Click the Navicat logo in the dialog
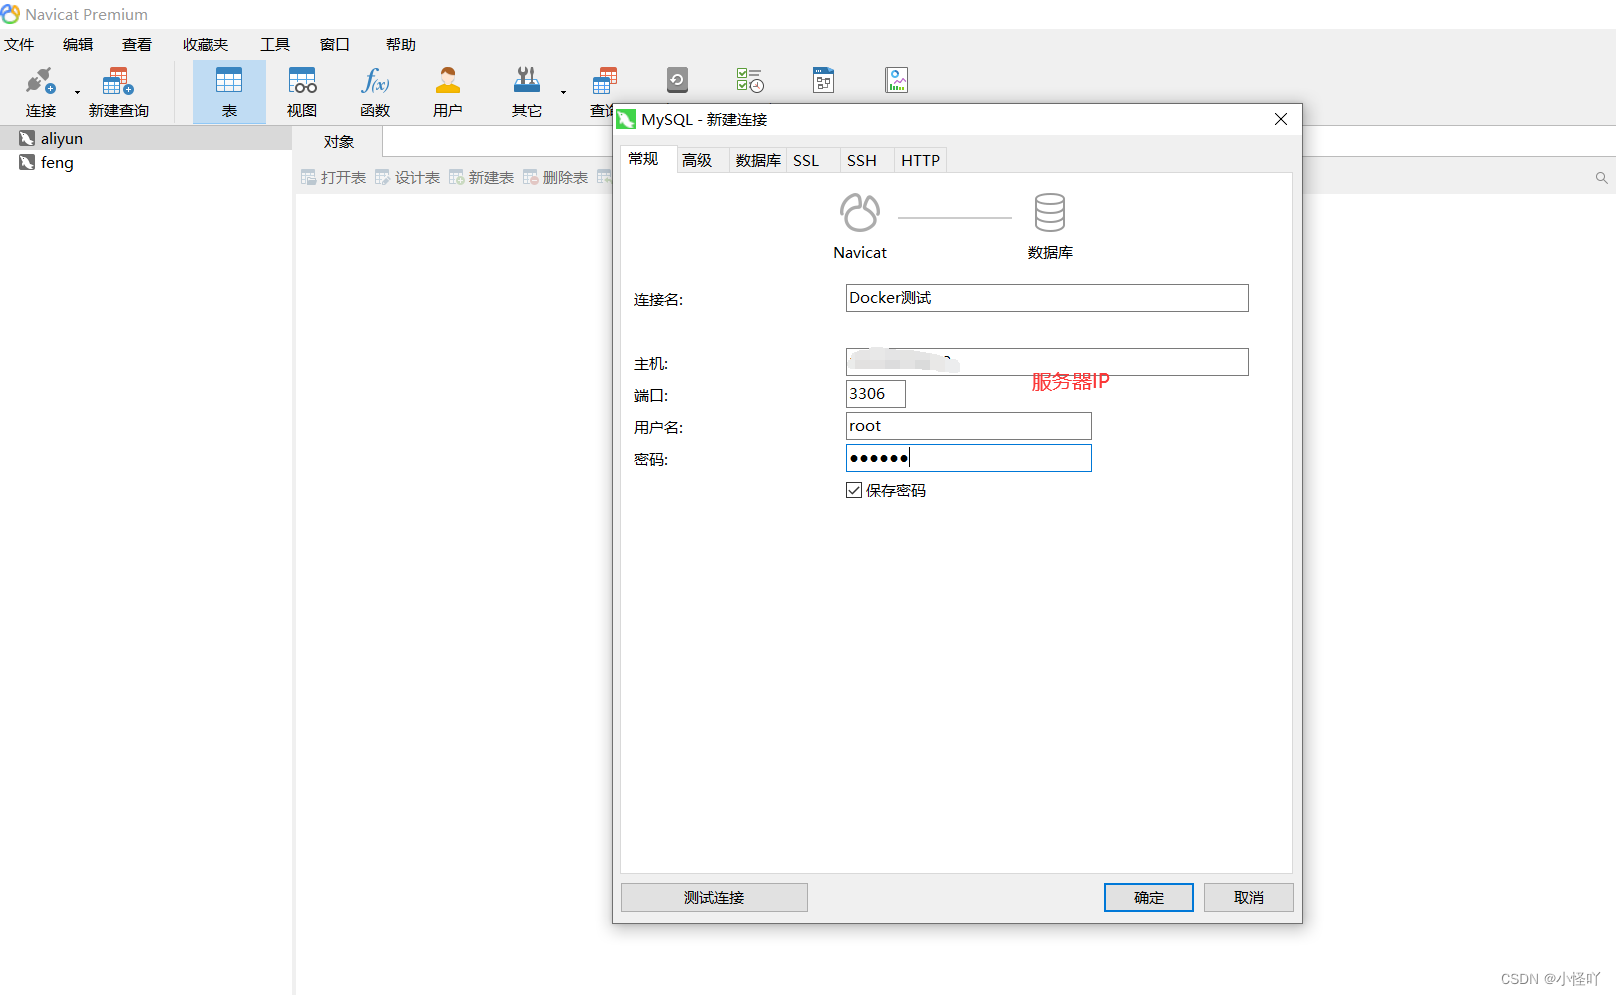Screen dimensions: 1616x995 (860, 212)
